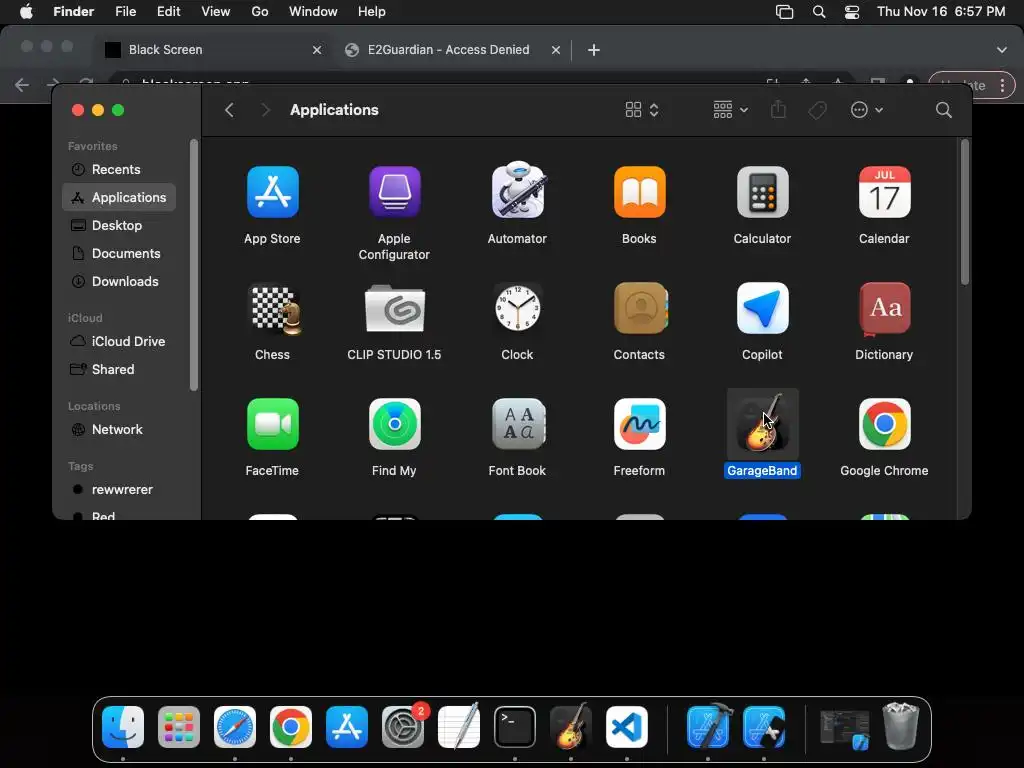Open the Group By dropdown in Finder
This screenshot has width=1024, height=768.
pos(730,110)
